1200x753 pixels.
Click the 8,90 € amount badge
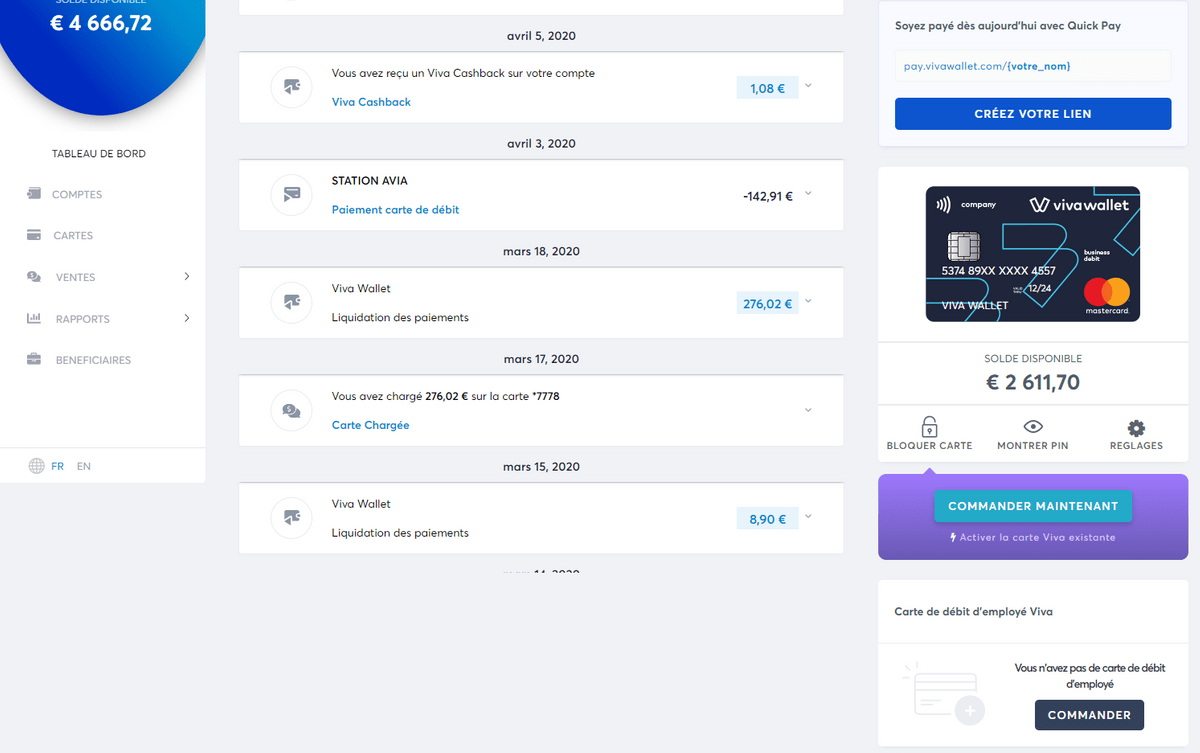(x=767, y=519)
